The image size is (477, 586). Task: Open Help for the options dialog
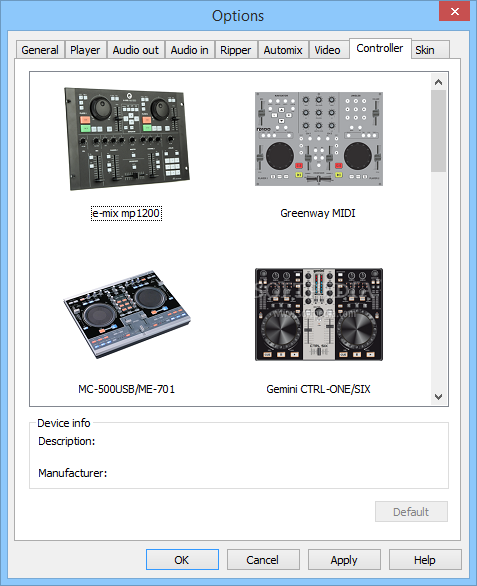tap(425, 559)
